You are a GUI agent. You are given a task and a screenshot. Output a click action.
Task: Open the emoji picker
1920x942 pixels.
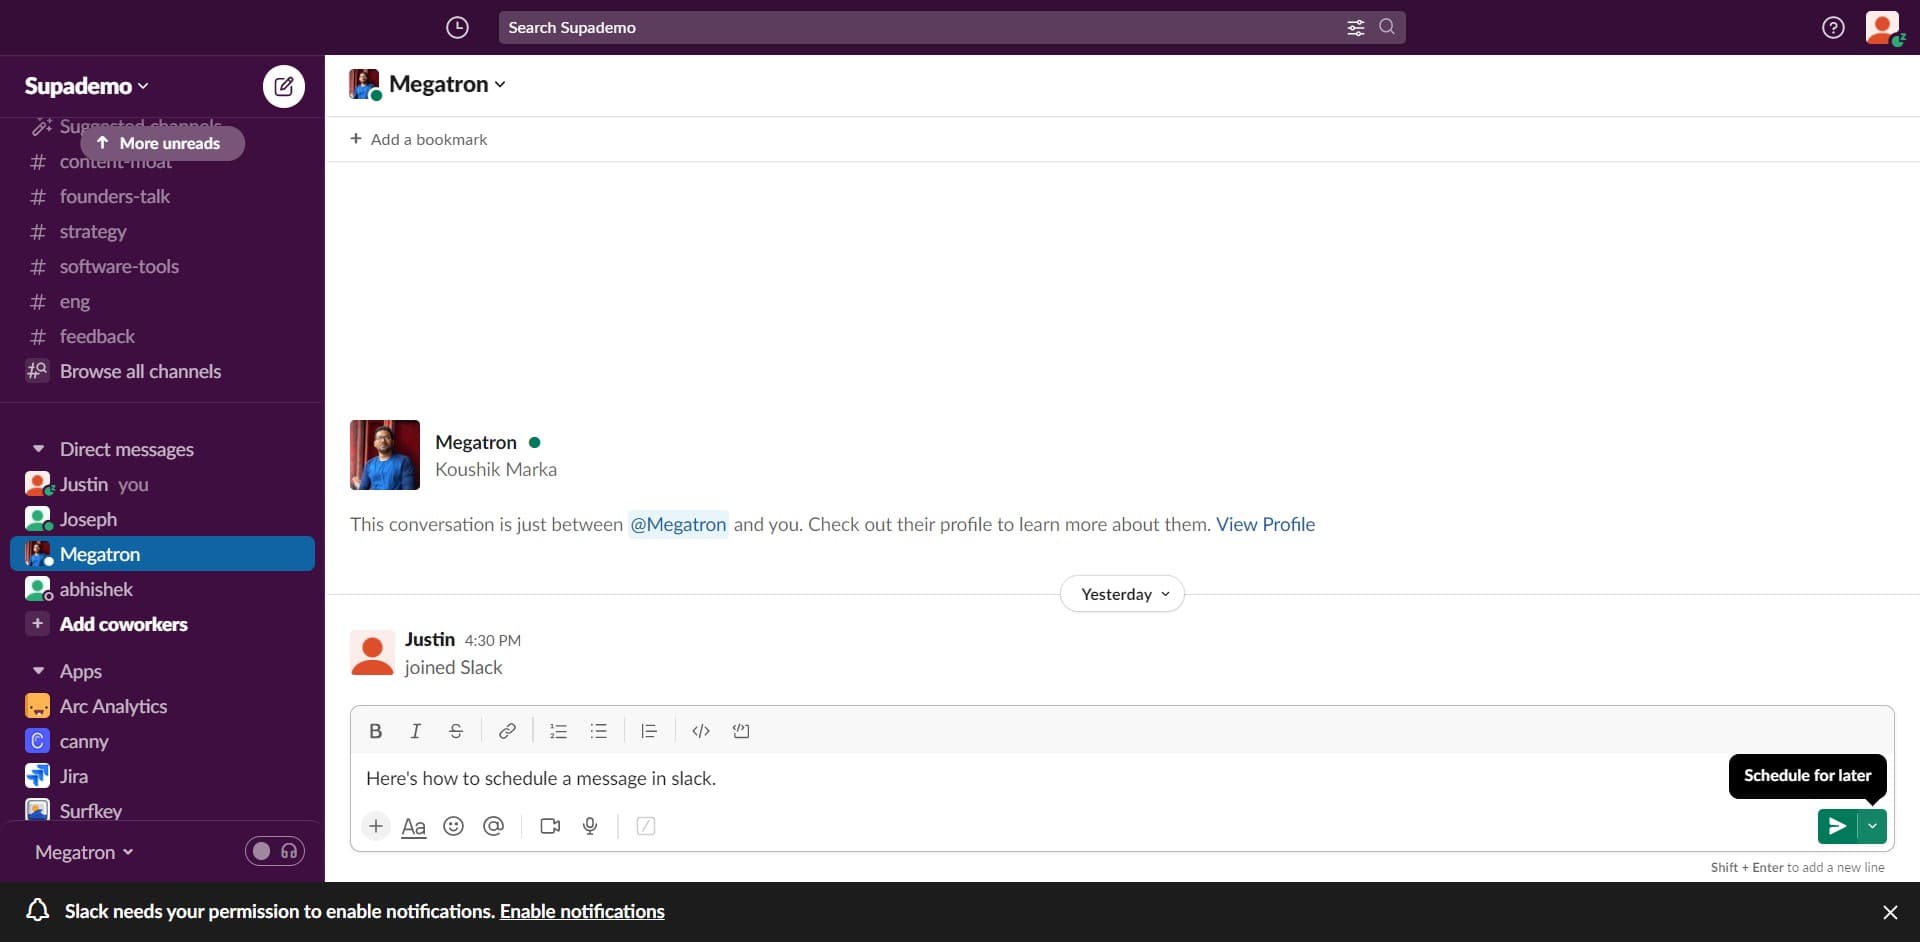pos(453,826)
